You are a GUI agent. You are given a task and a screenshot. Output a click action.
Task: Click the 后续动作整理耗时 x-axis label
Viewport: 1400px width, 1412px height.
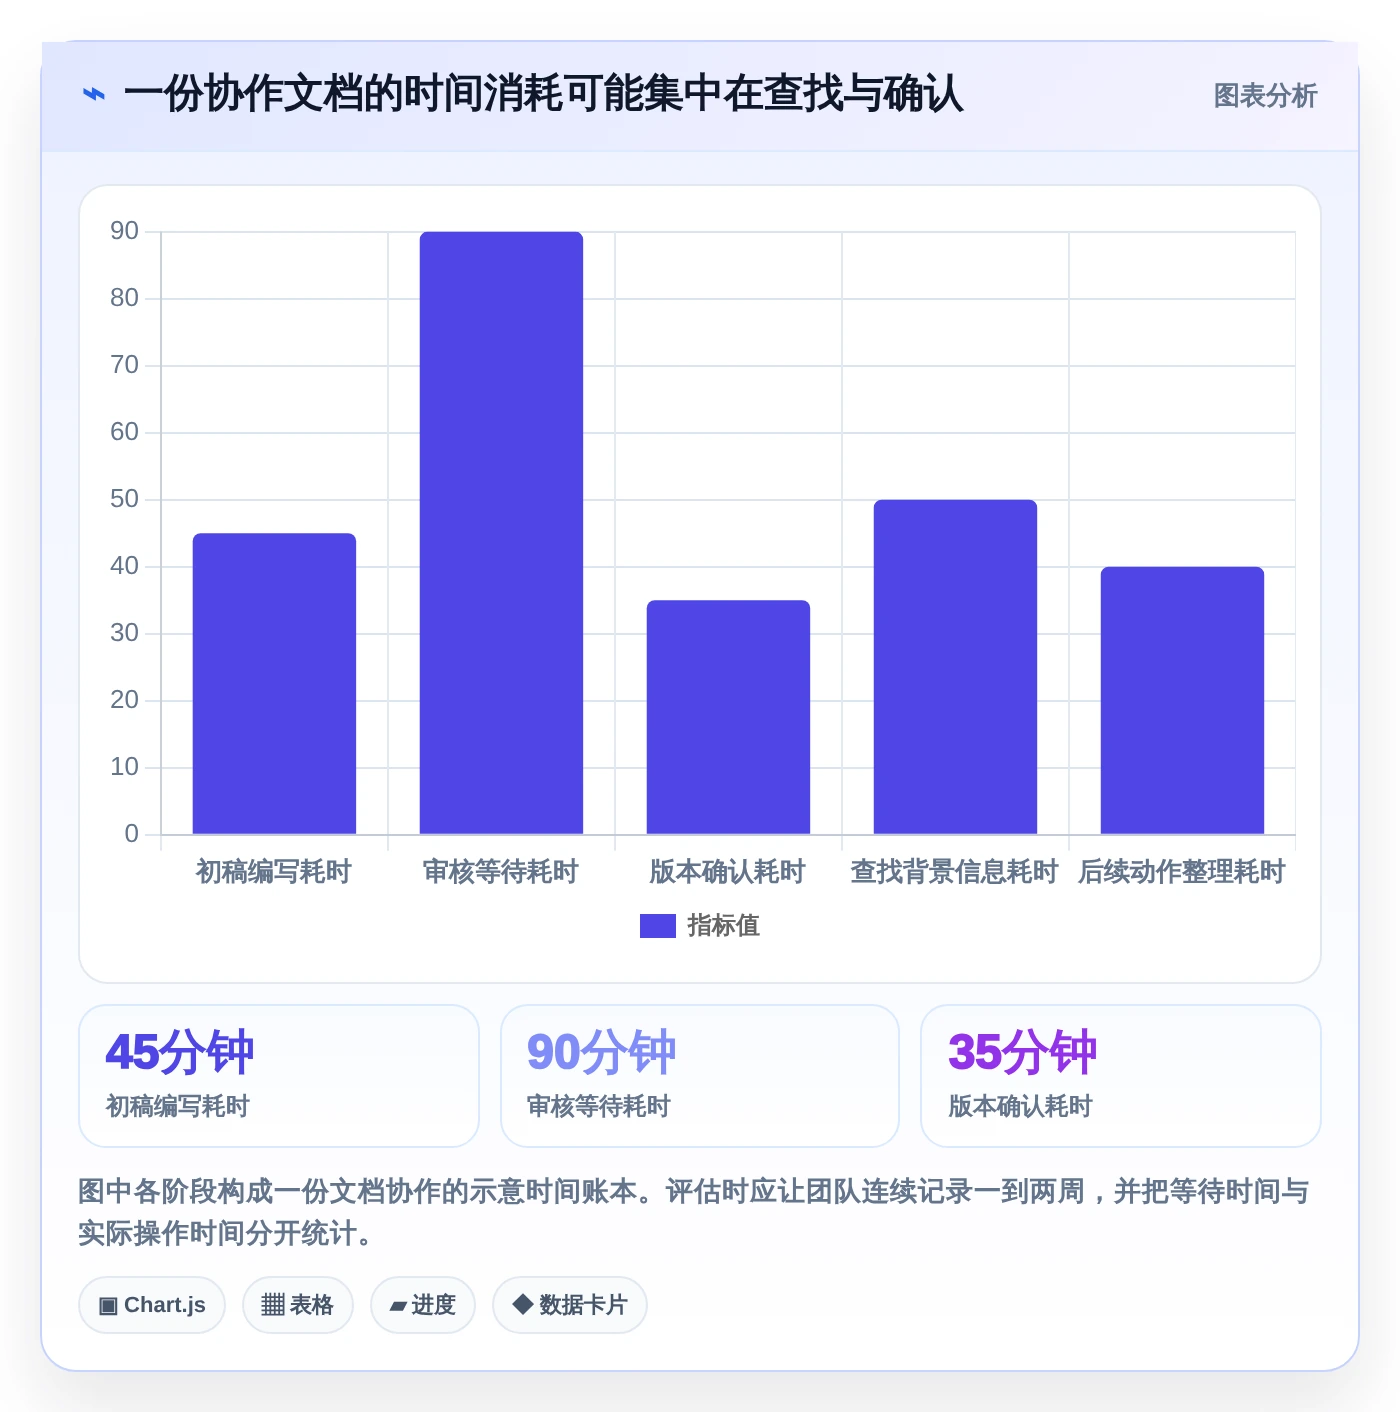coord(1182,872)
